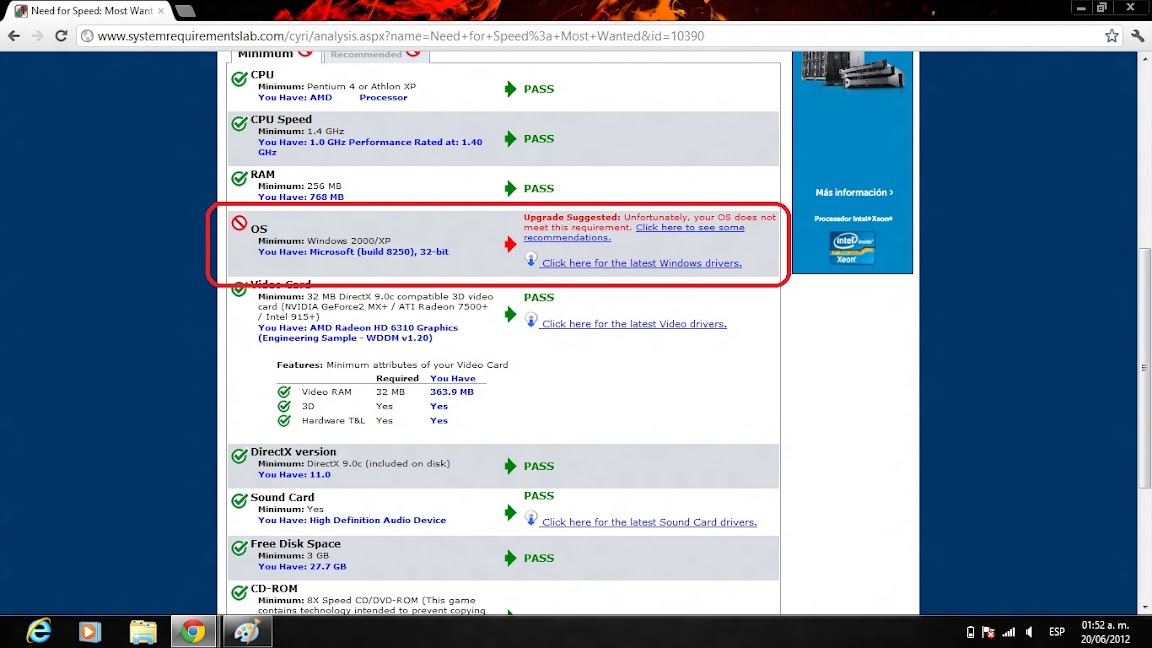Open latest Video drivers link

click(x=634, y=323)
